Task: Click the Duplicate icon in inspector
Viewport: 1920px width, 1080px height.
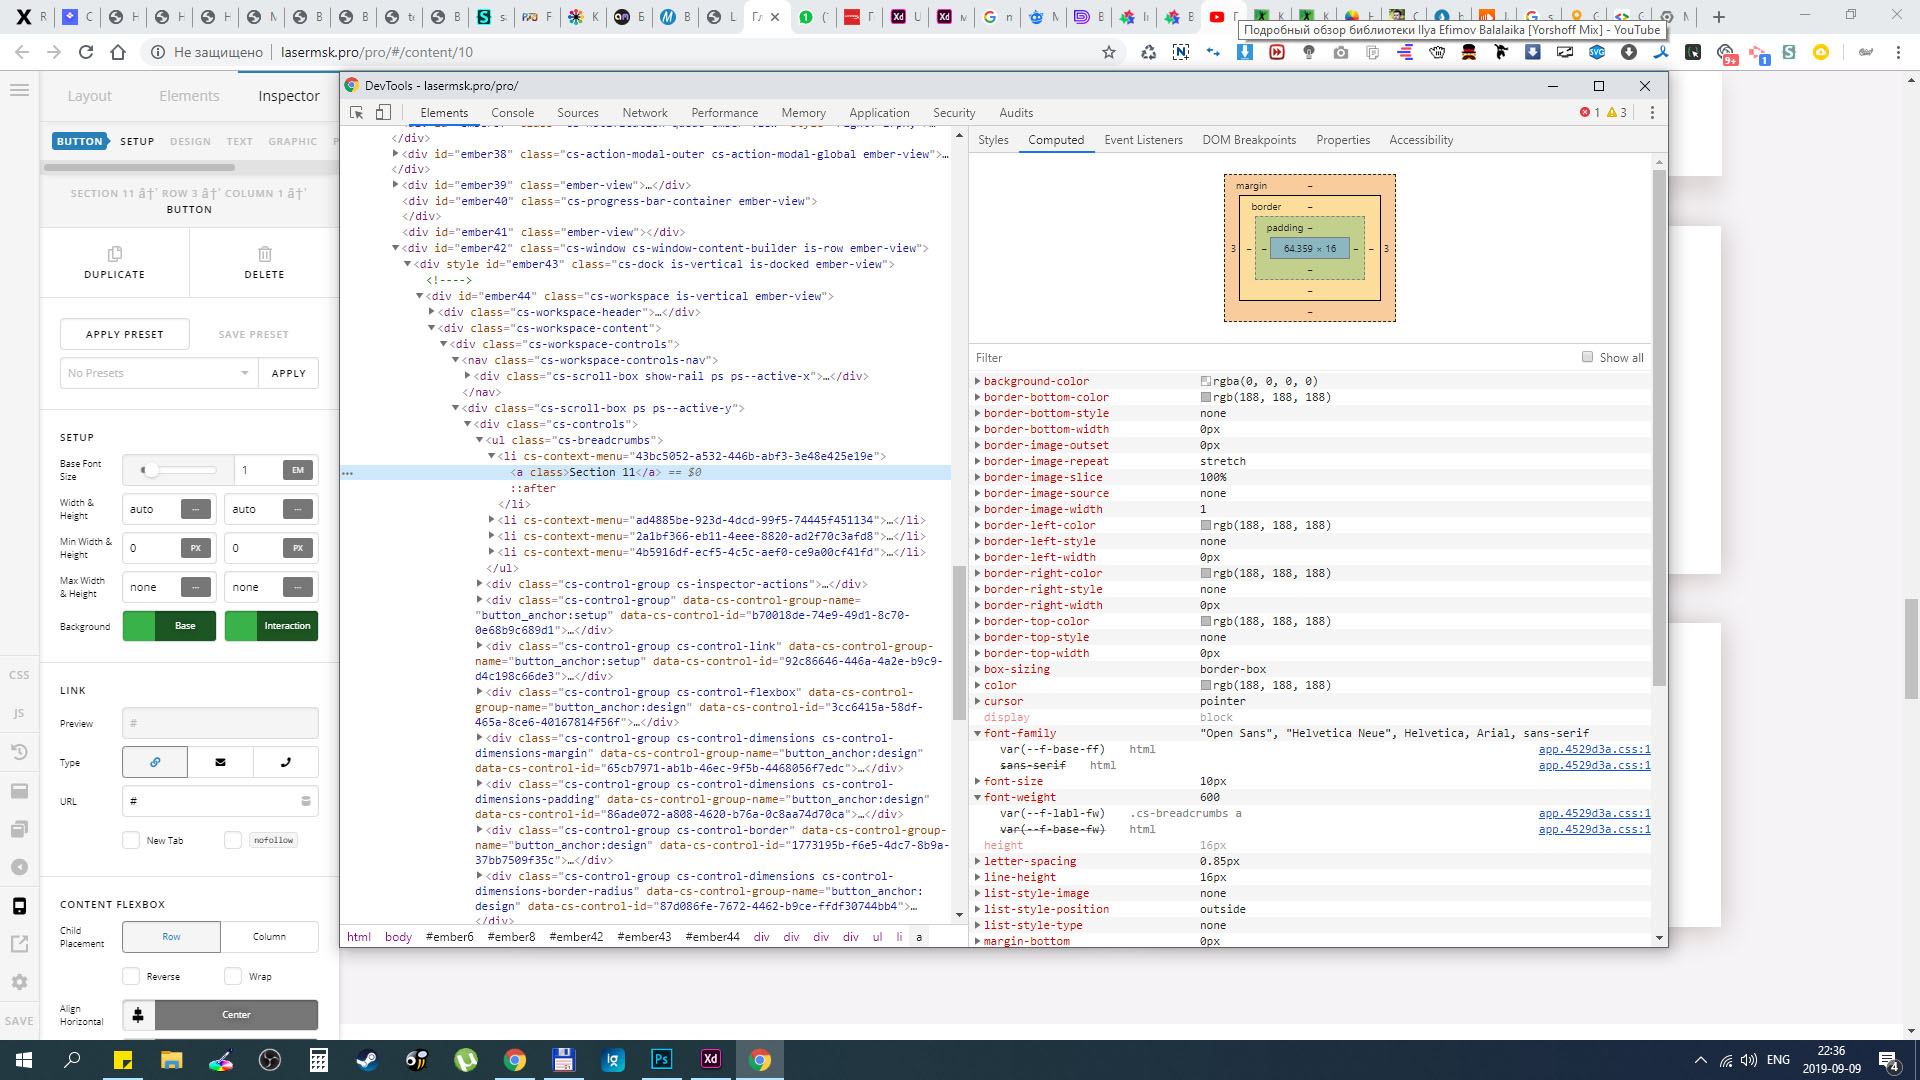Action: point(114,254)
